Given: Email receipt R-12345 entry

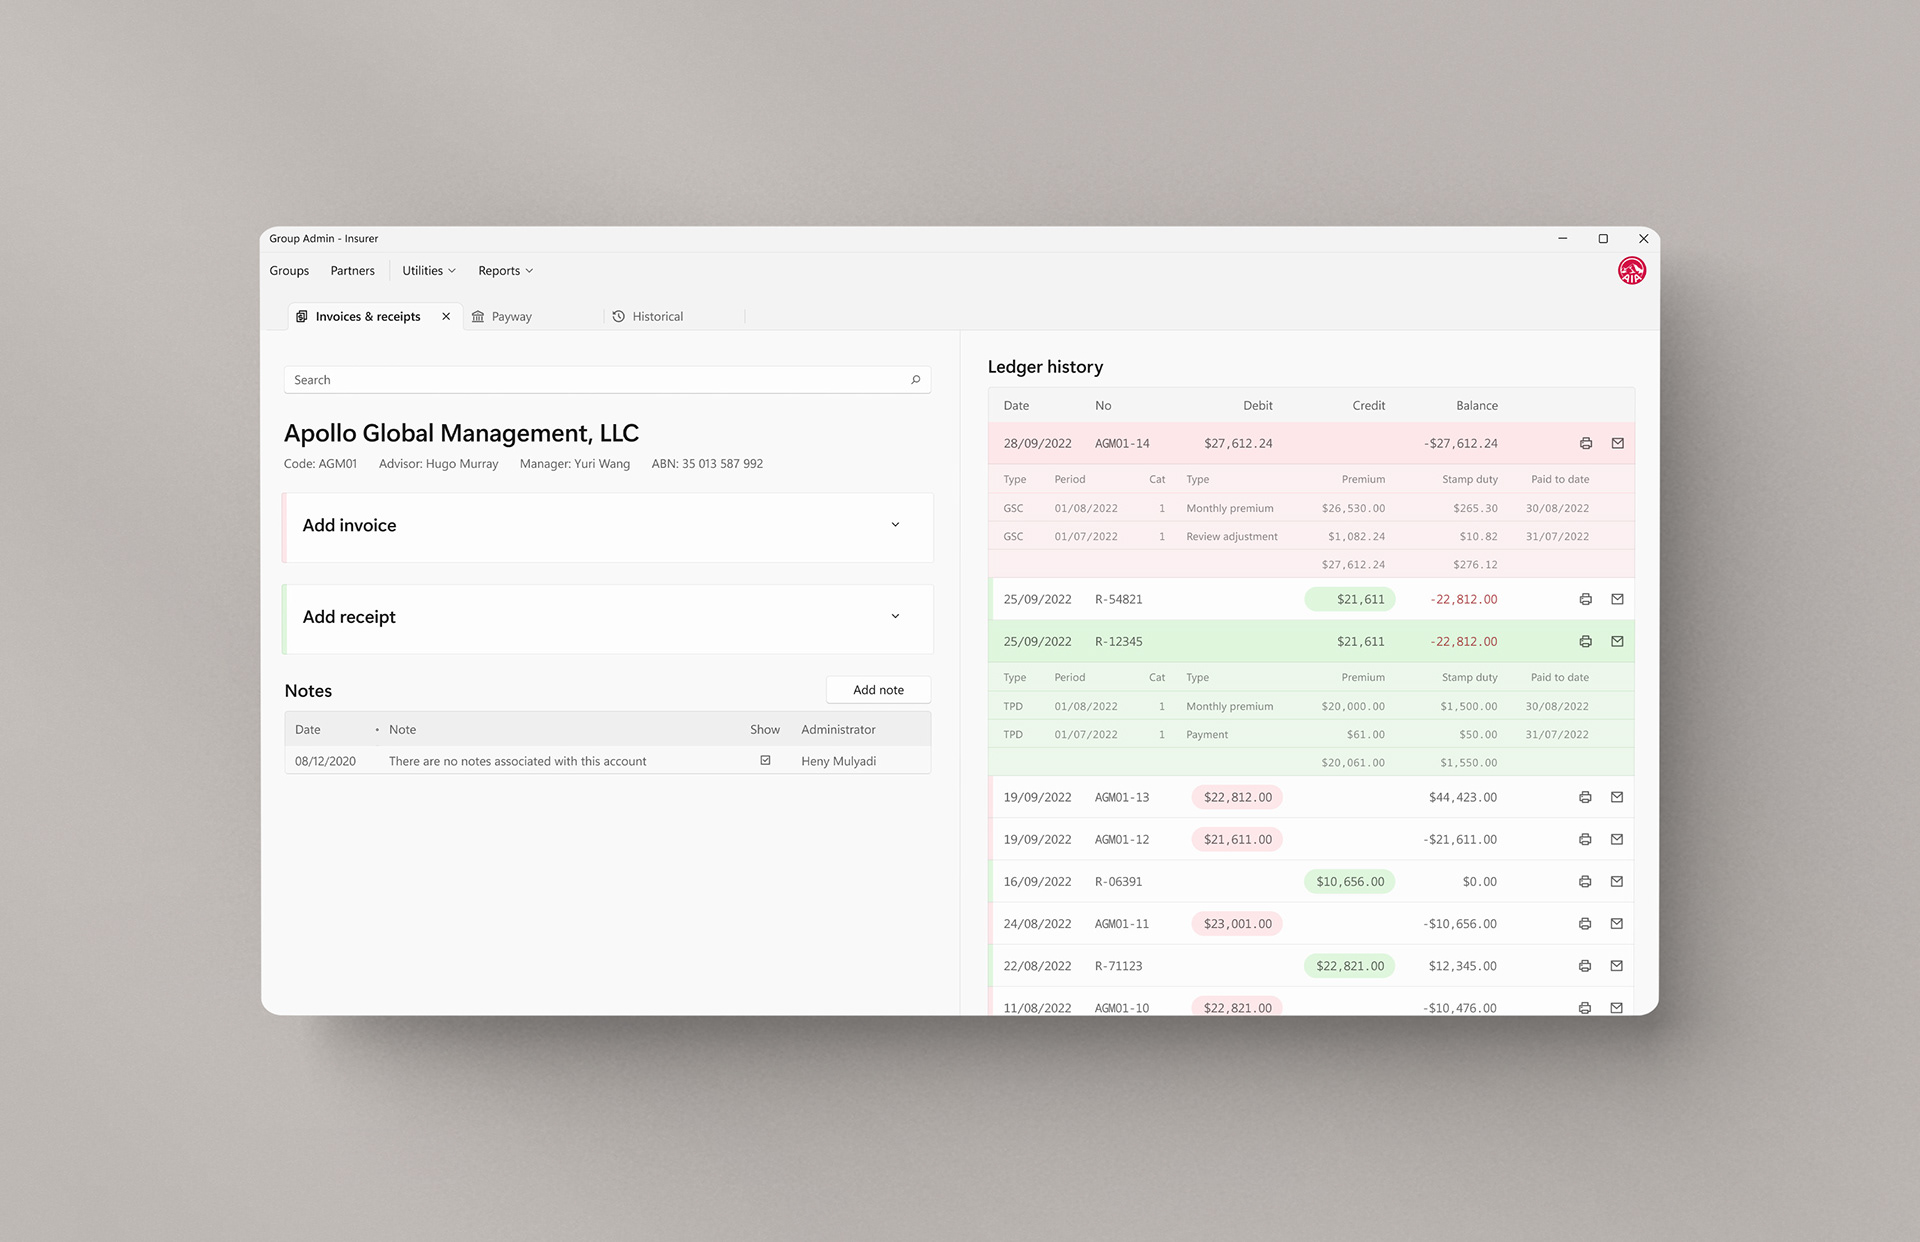Looking at the screenshot, I should coord(1617,641).
